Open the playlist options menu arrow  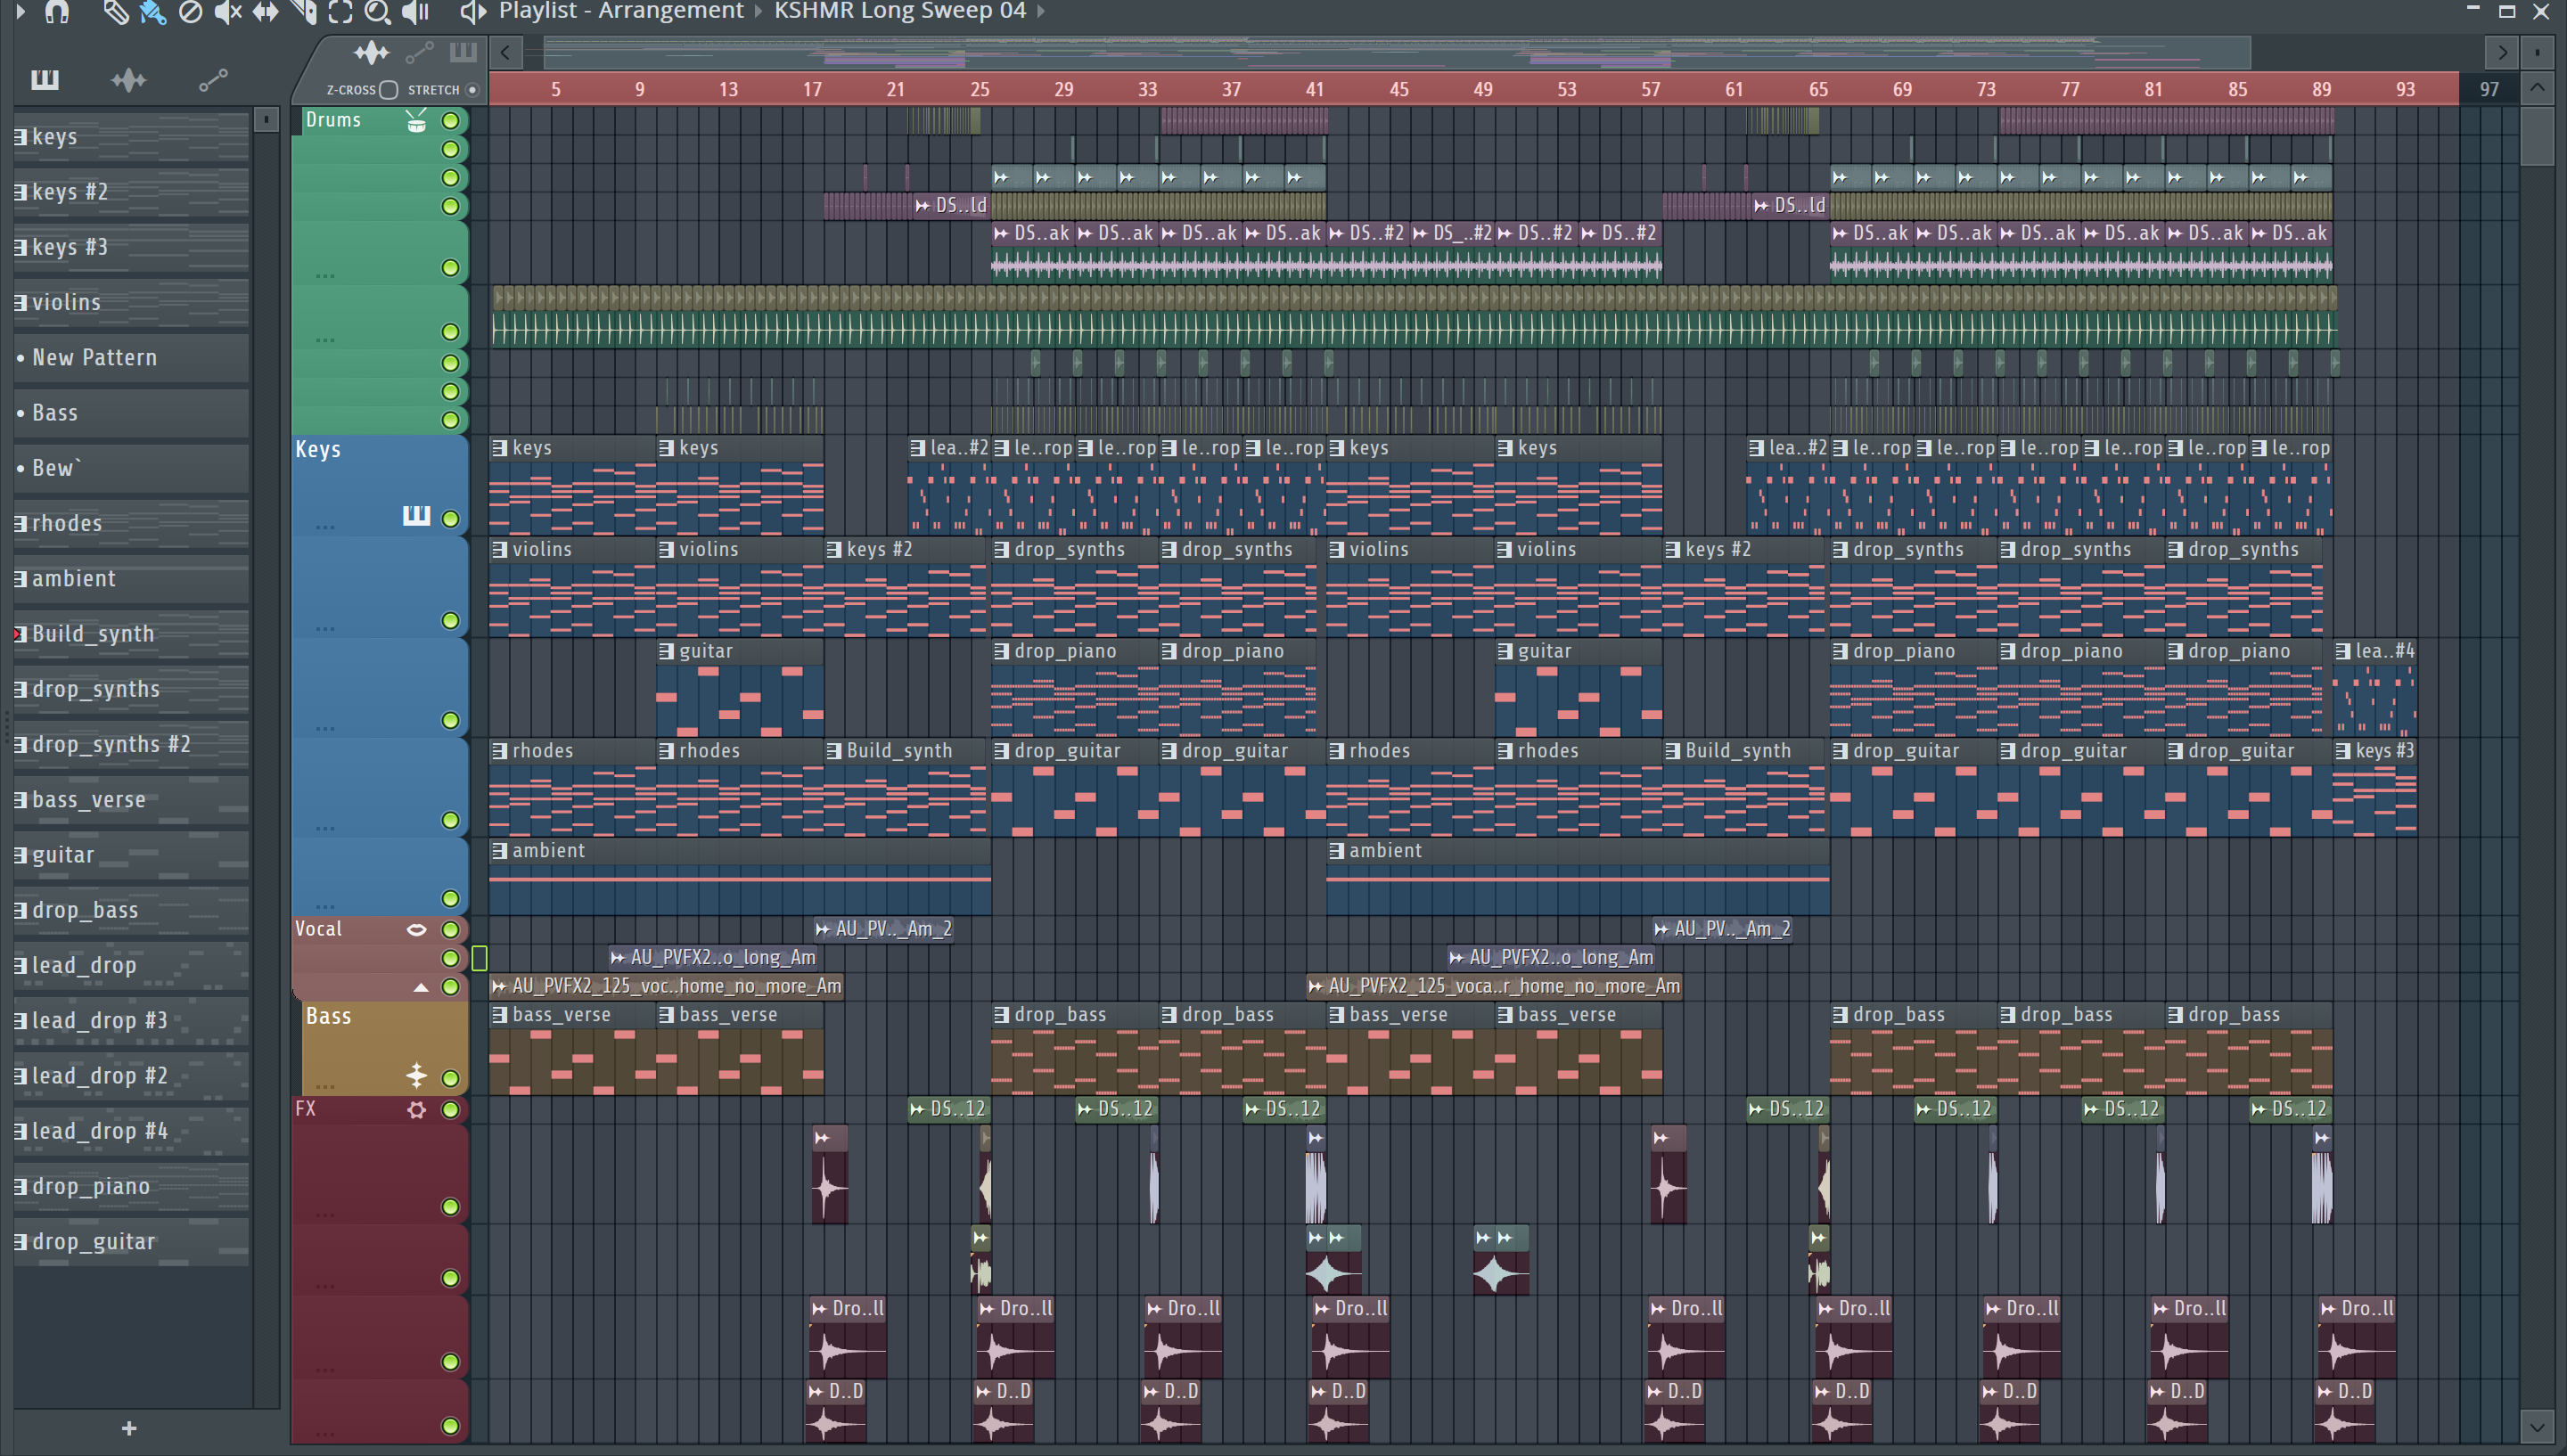pyautogui.click(x=20, y=11)
